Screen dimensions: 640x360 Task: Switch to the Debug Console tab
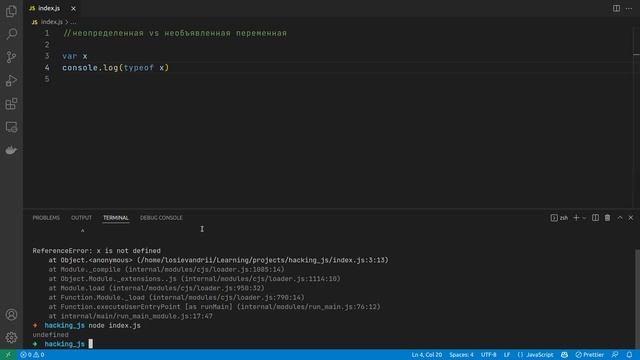coord(161,218)
